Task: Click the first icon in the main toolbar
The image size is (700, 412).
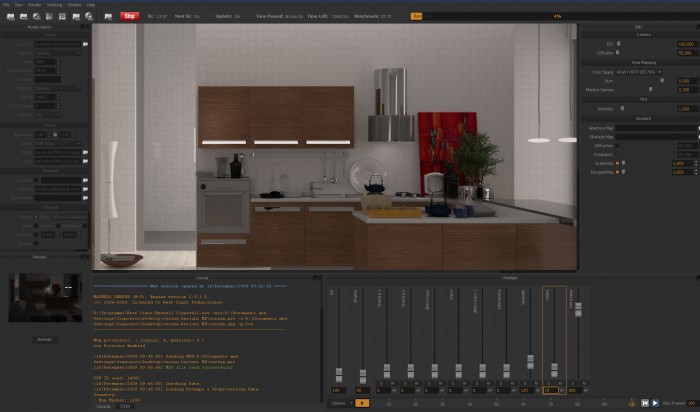Action: (x=11, y=17)
